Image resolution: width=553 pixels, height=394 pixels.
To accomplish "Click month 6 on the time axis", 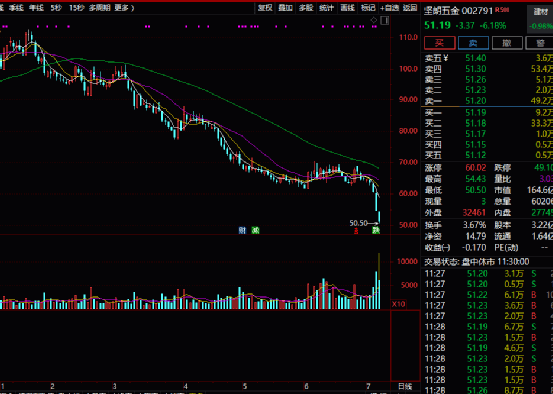I will (x=306, y=386).
